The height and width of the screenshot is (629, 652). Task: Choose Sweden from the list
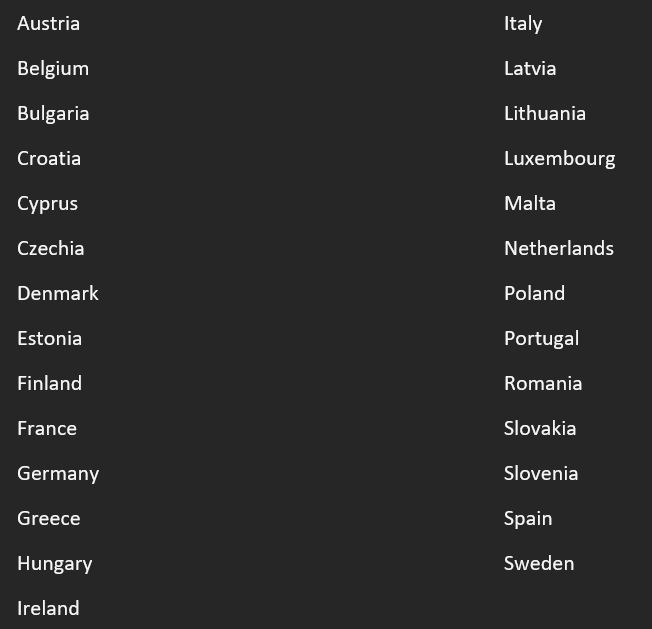[x=539, y=563]
